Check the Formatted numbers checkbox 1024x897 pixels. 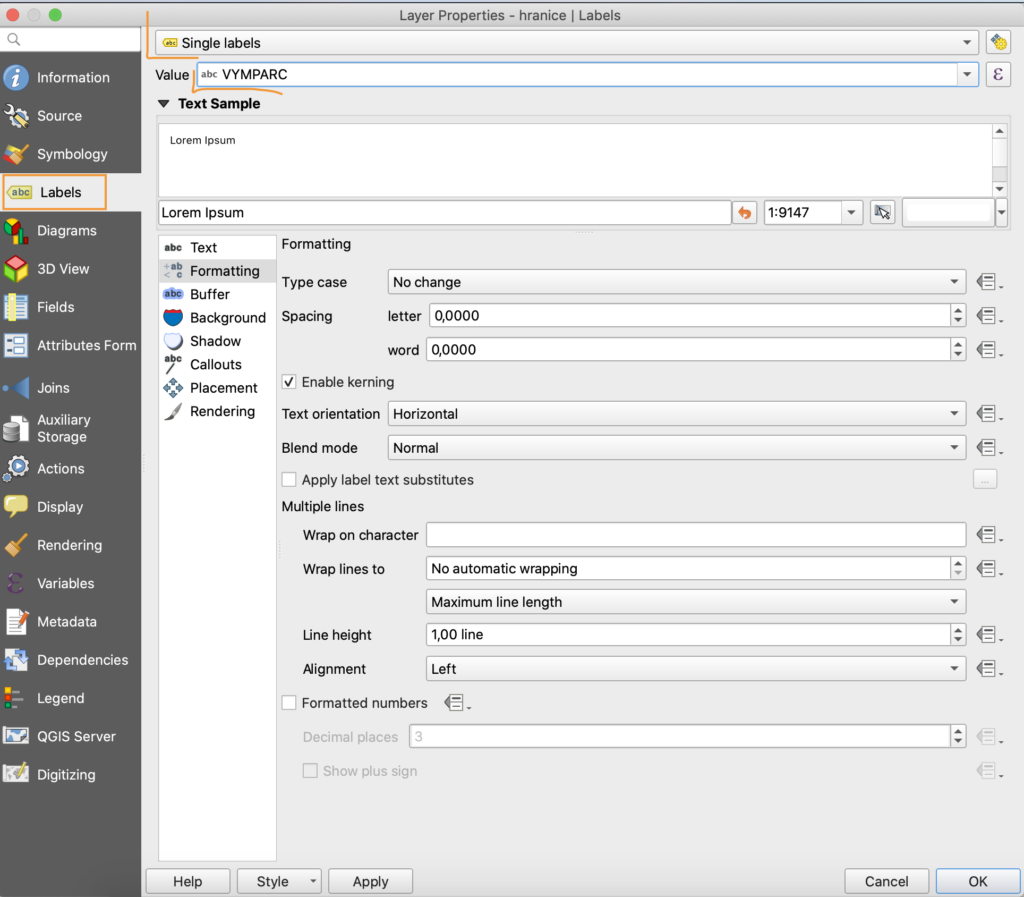pos(289,703)
